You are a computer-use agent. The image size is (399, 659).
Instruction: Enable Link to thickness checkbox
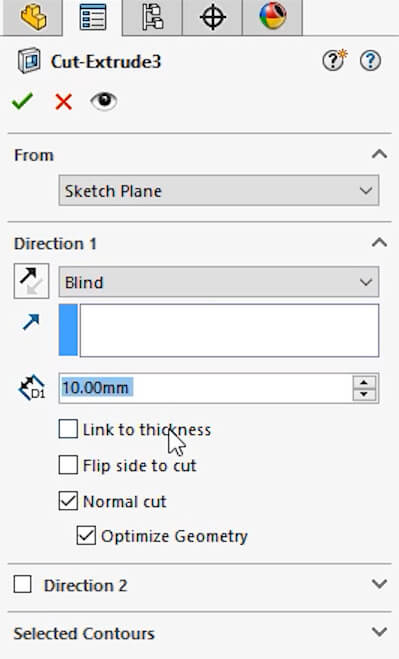pyautogui.click(x=68, y=429)
